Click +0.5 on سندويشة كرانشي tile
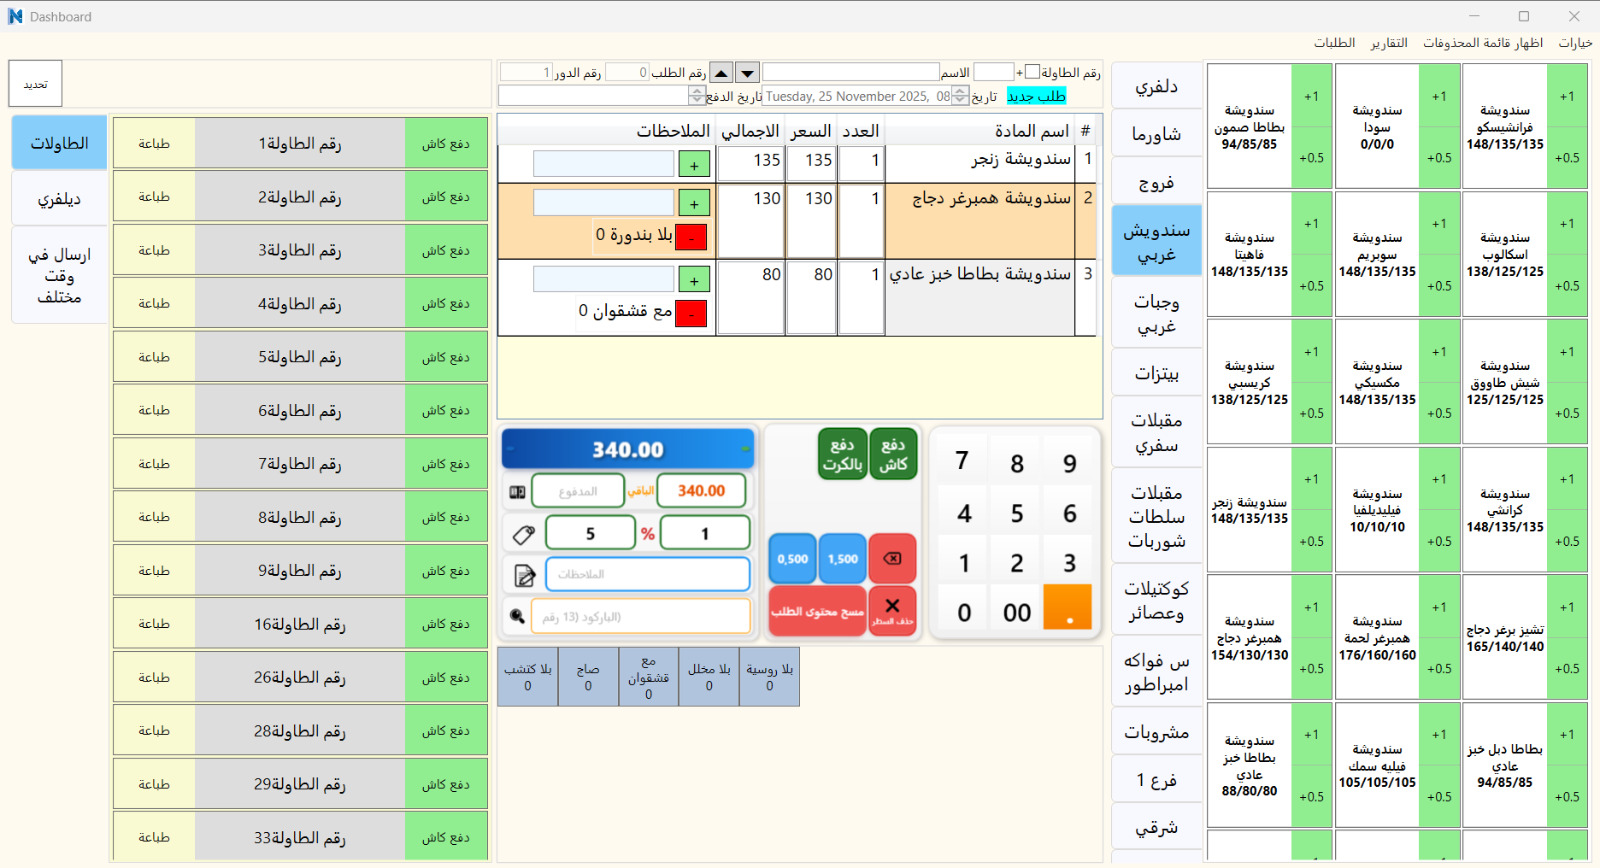 tap(1567, 541)
